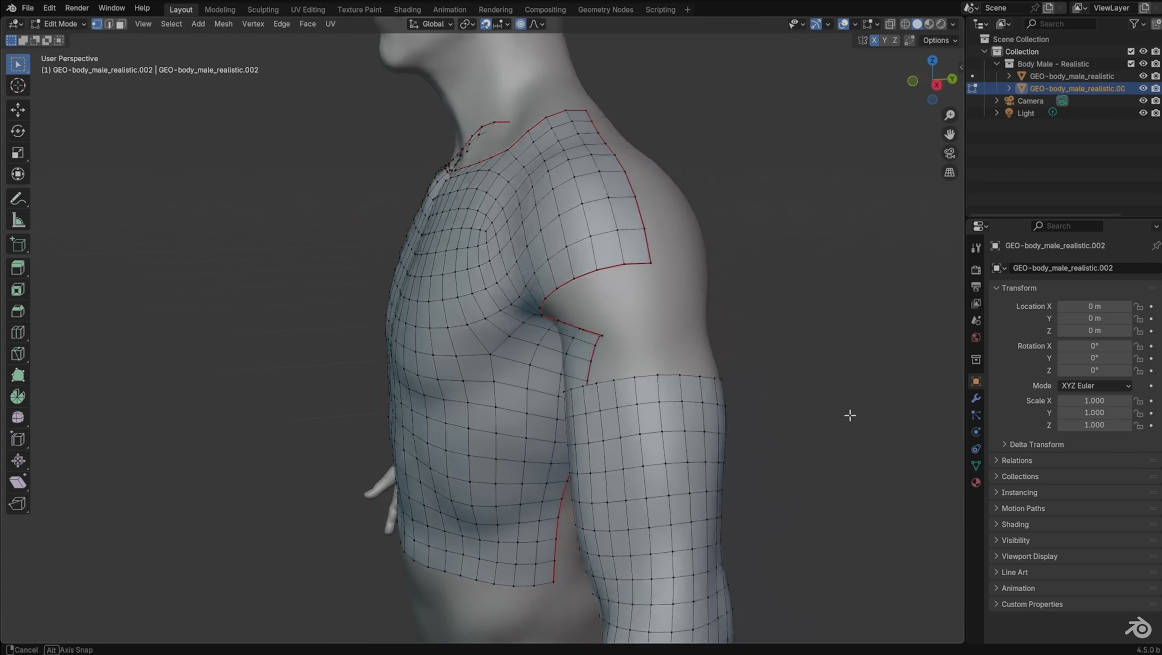Activate the Rotate tool
This screenshot has width=1162, height=655.
pos(17,130)
